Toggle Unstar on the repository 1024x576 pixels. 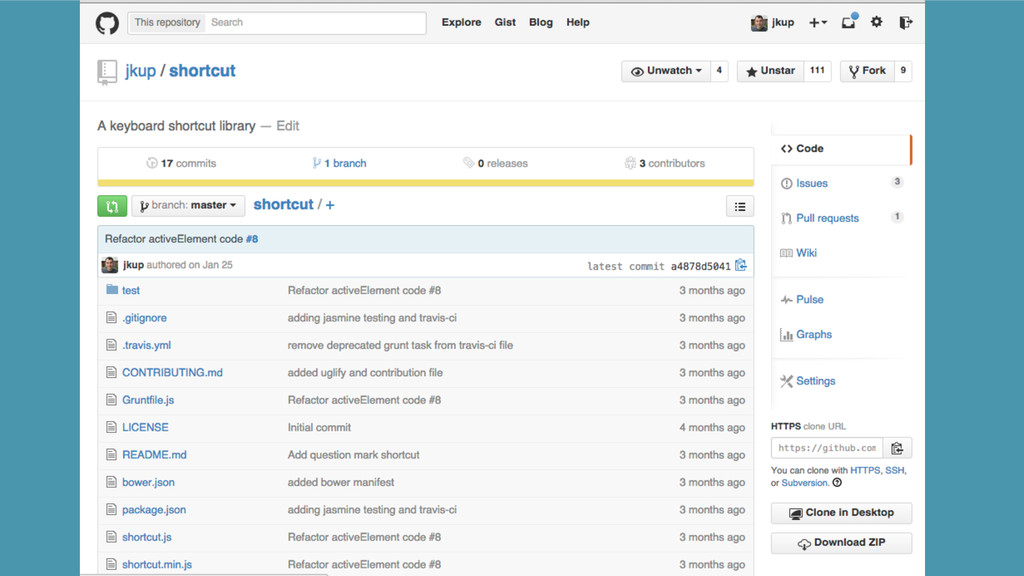(771, 71)
